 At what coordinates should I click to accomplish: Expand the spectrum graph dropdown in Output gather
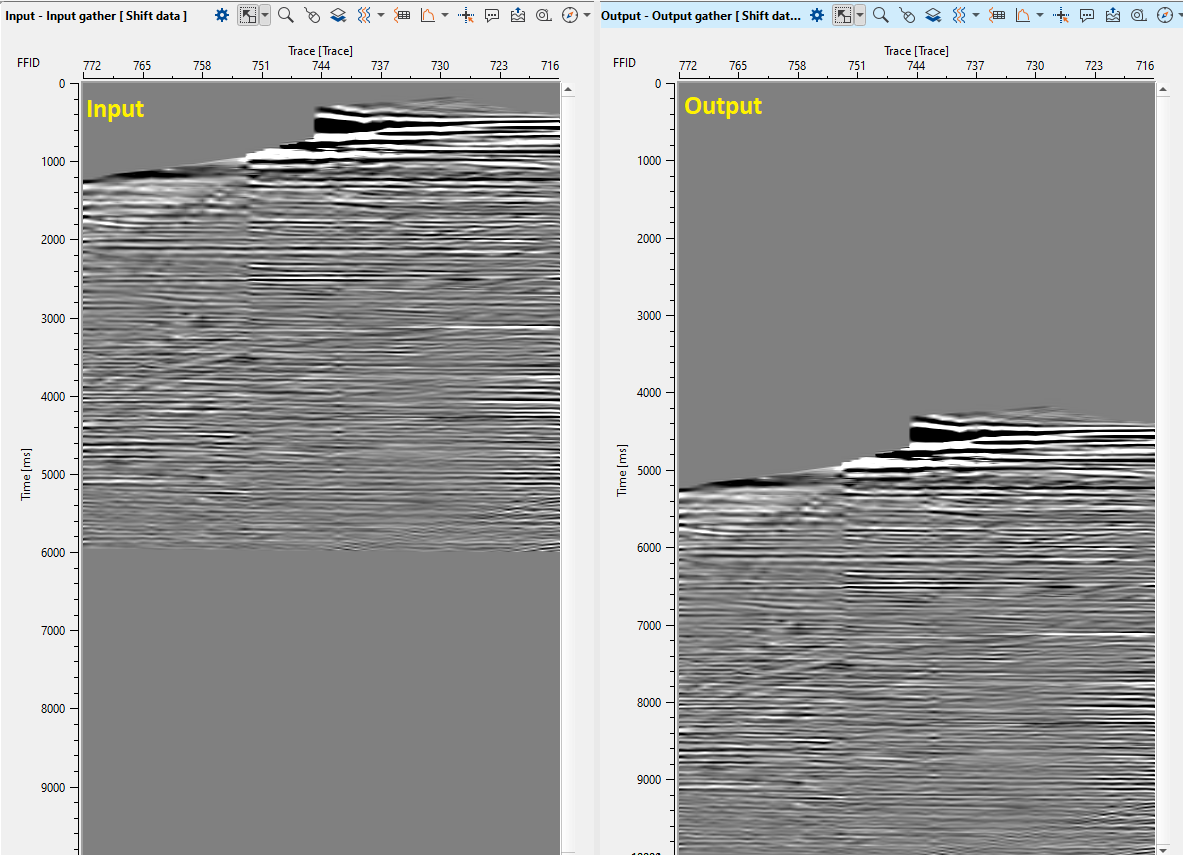[x=1040, y=15]
